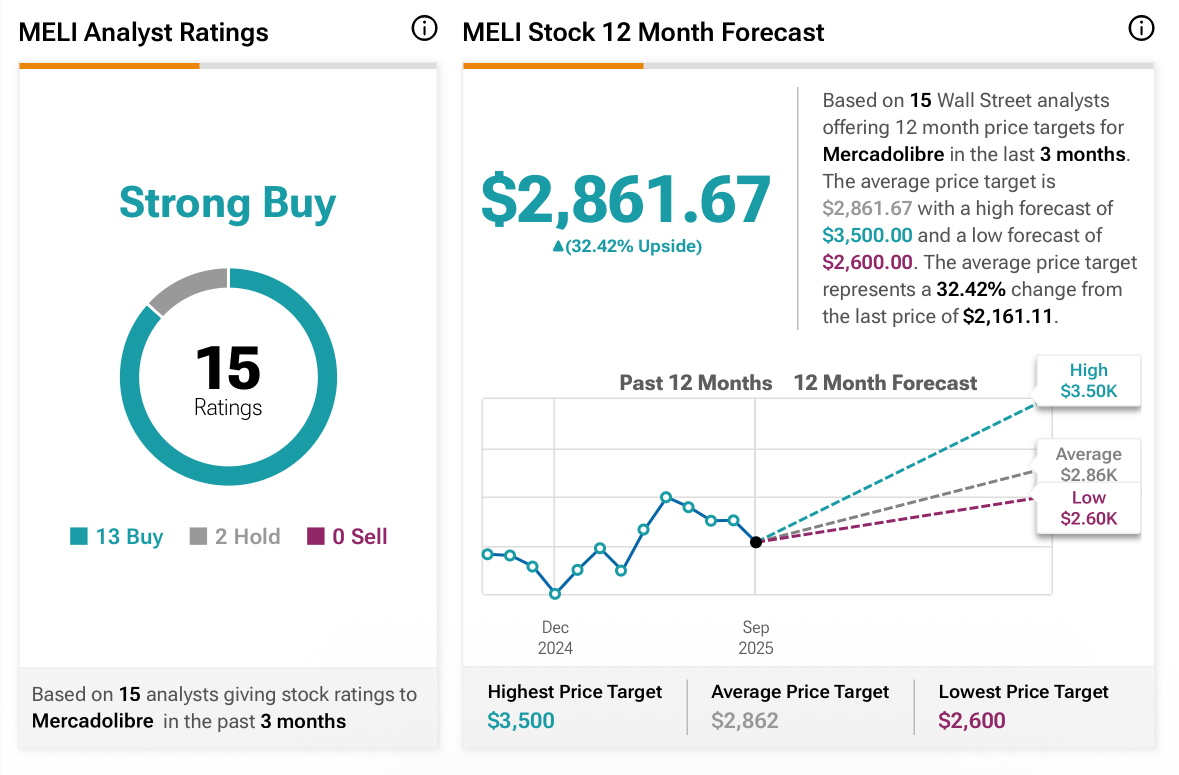Click the Mercadolibre name in ratings footer
The image size is (1179, 775).
click(93, 721)
